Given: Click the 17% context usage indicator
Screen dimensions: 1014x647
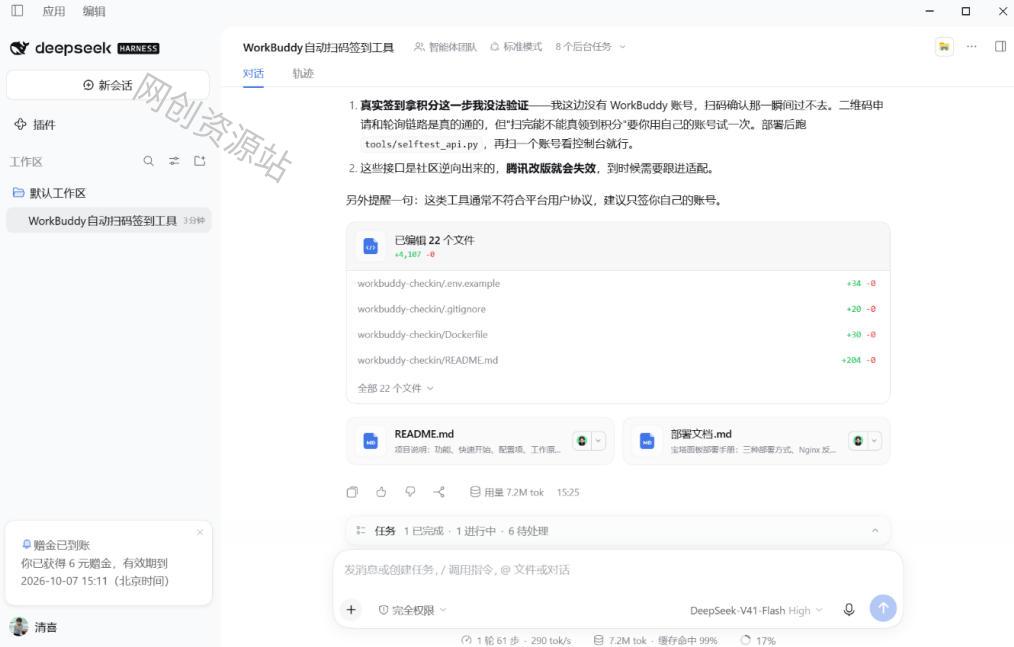Looking at the screenshot, I should (758, 641).
